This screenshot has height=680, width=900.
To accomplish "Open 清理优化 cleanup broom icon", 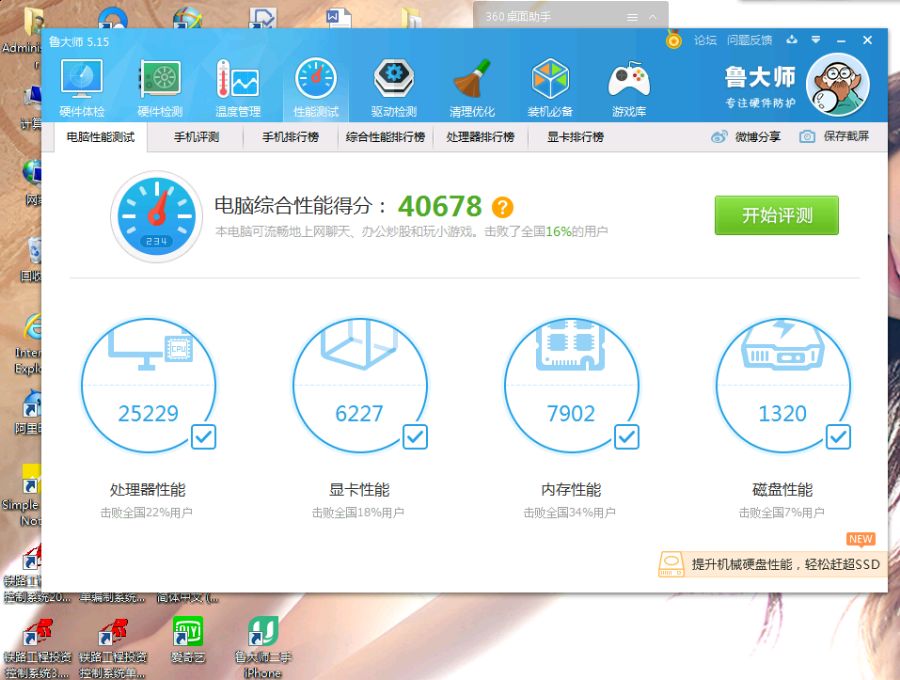I will pos(472,88).
